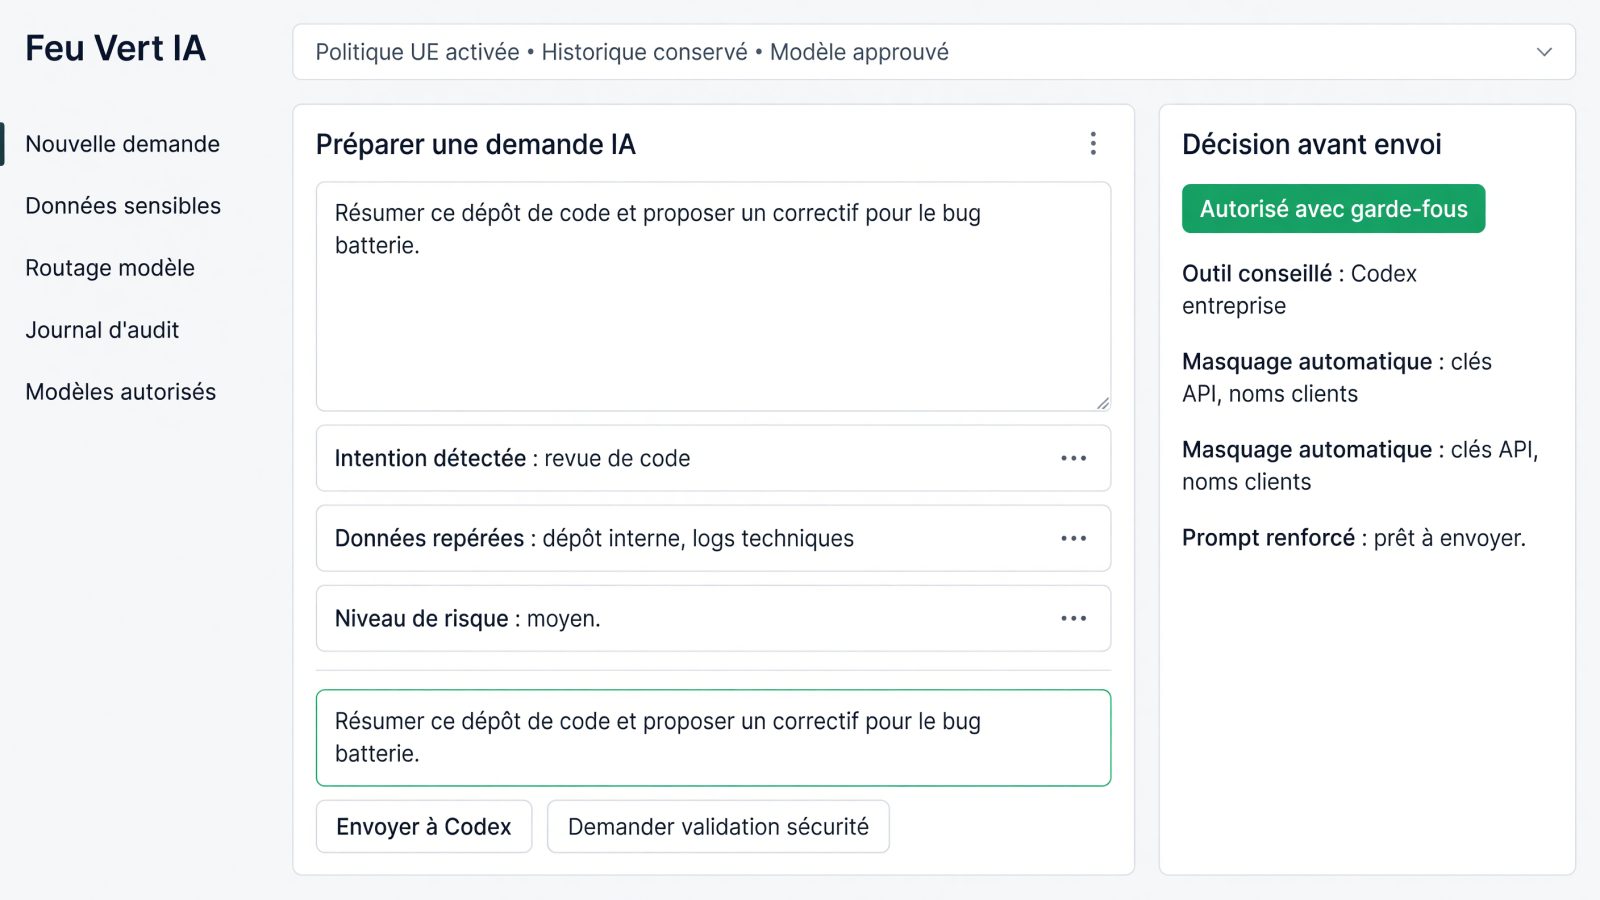The width and height of the screenshot is (1600, 900).
Task: Click the Envoyer à Codex button
Action: click(424, 827)
